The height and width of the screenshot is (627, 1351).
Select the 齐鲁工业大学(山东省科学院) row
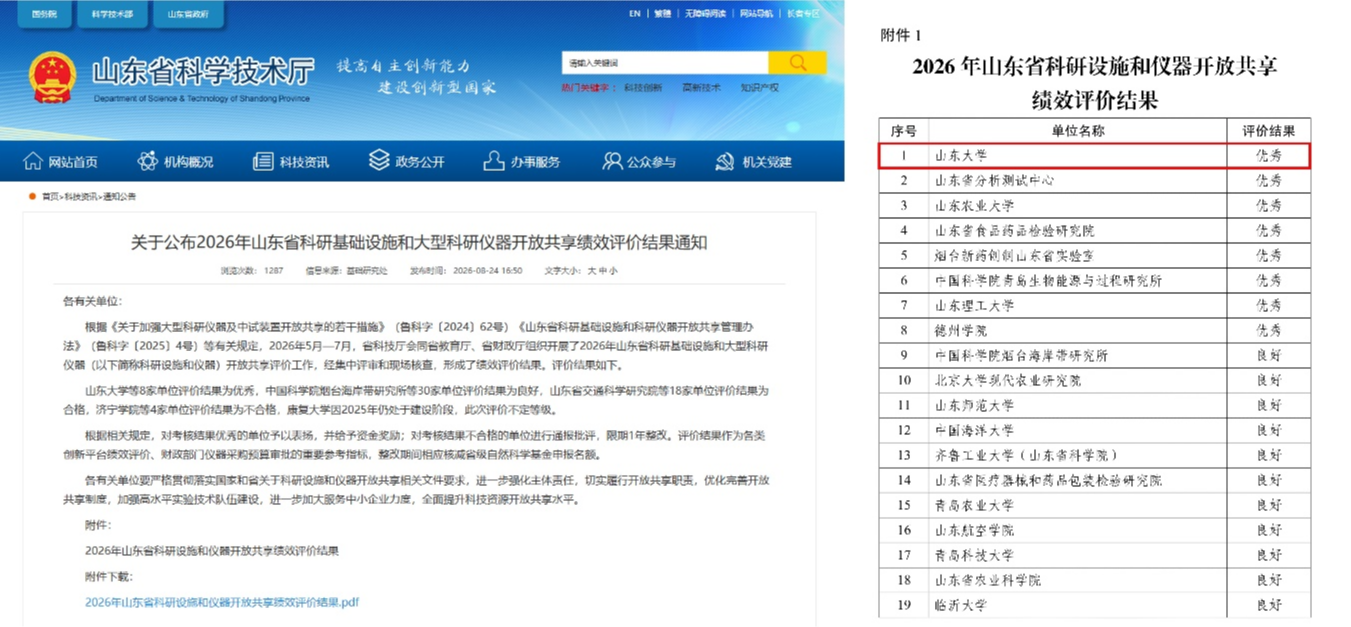point(1095,456)
